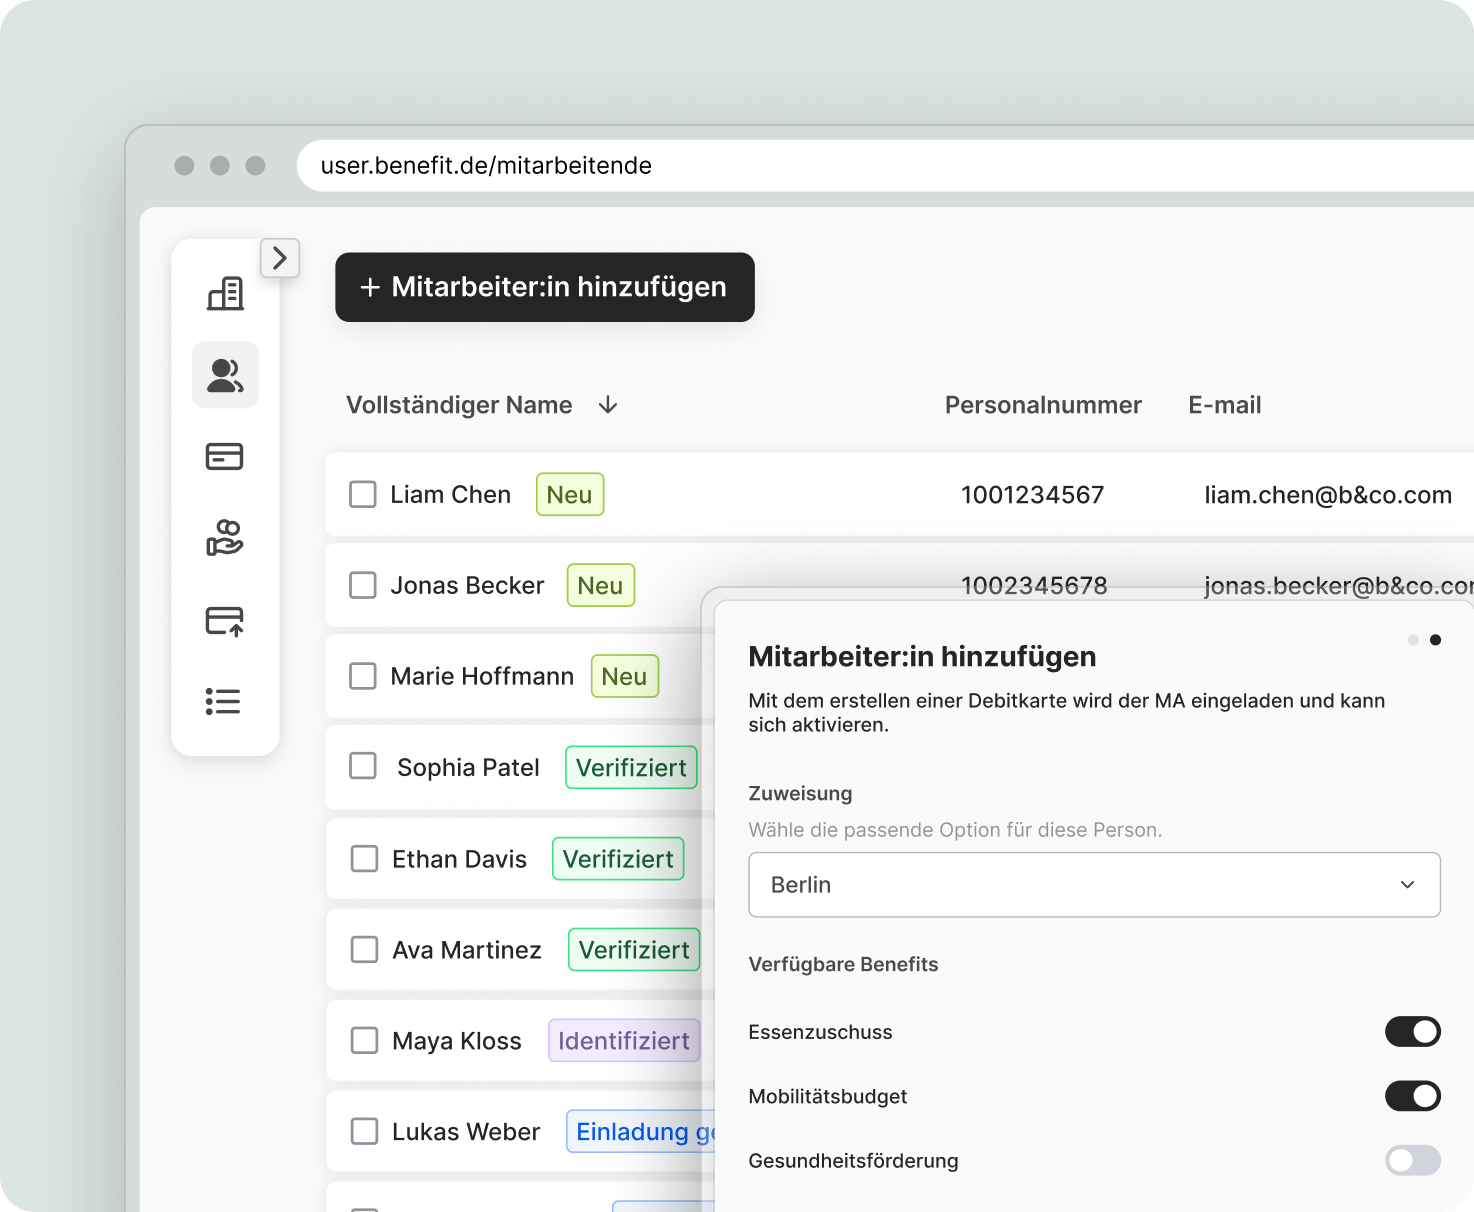Open the benefits hand-with-coins sidebar icon
Viewport: 1474px width, 1212px height.
click(x=224, y=538)
